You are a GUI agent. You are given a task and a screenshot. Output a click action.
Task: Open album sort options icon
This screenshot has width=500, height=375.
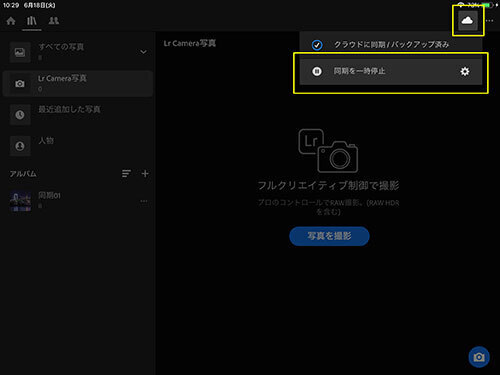pos(126,173)
